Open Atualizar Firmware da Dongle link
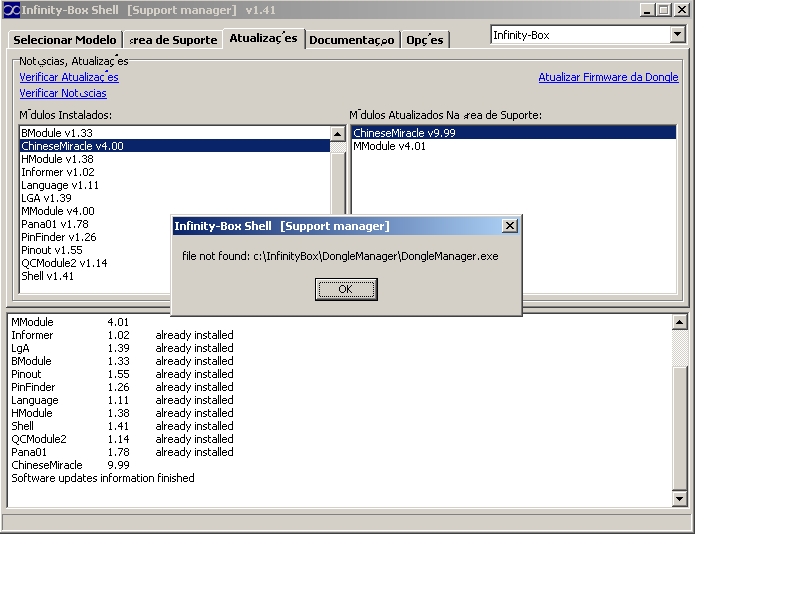 (x=608, y=77)
